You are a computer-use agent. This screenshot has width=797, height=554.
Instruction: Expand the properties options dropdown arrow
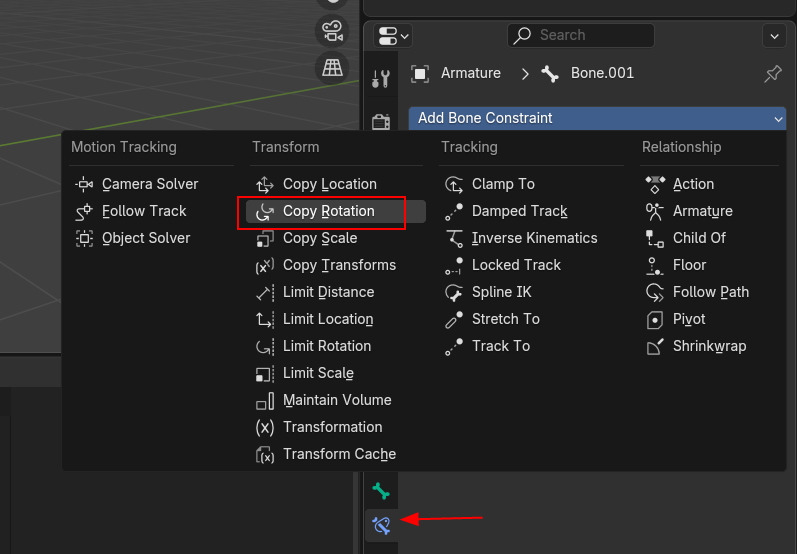pyautogui.click(x=775, y=36)
